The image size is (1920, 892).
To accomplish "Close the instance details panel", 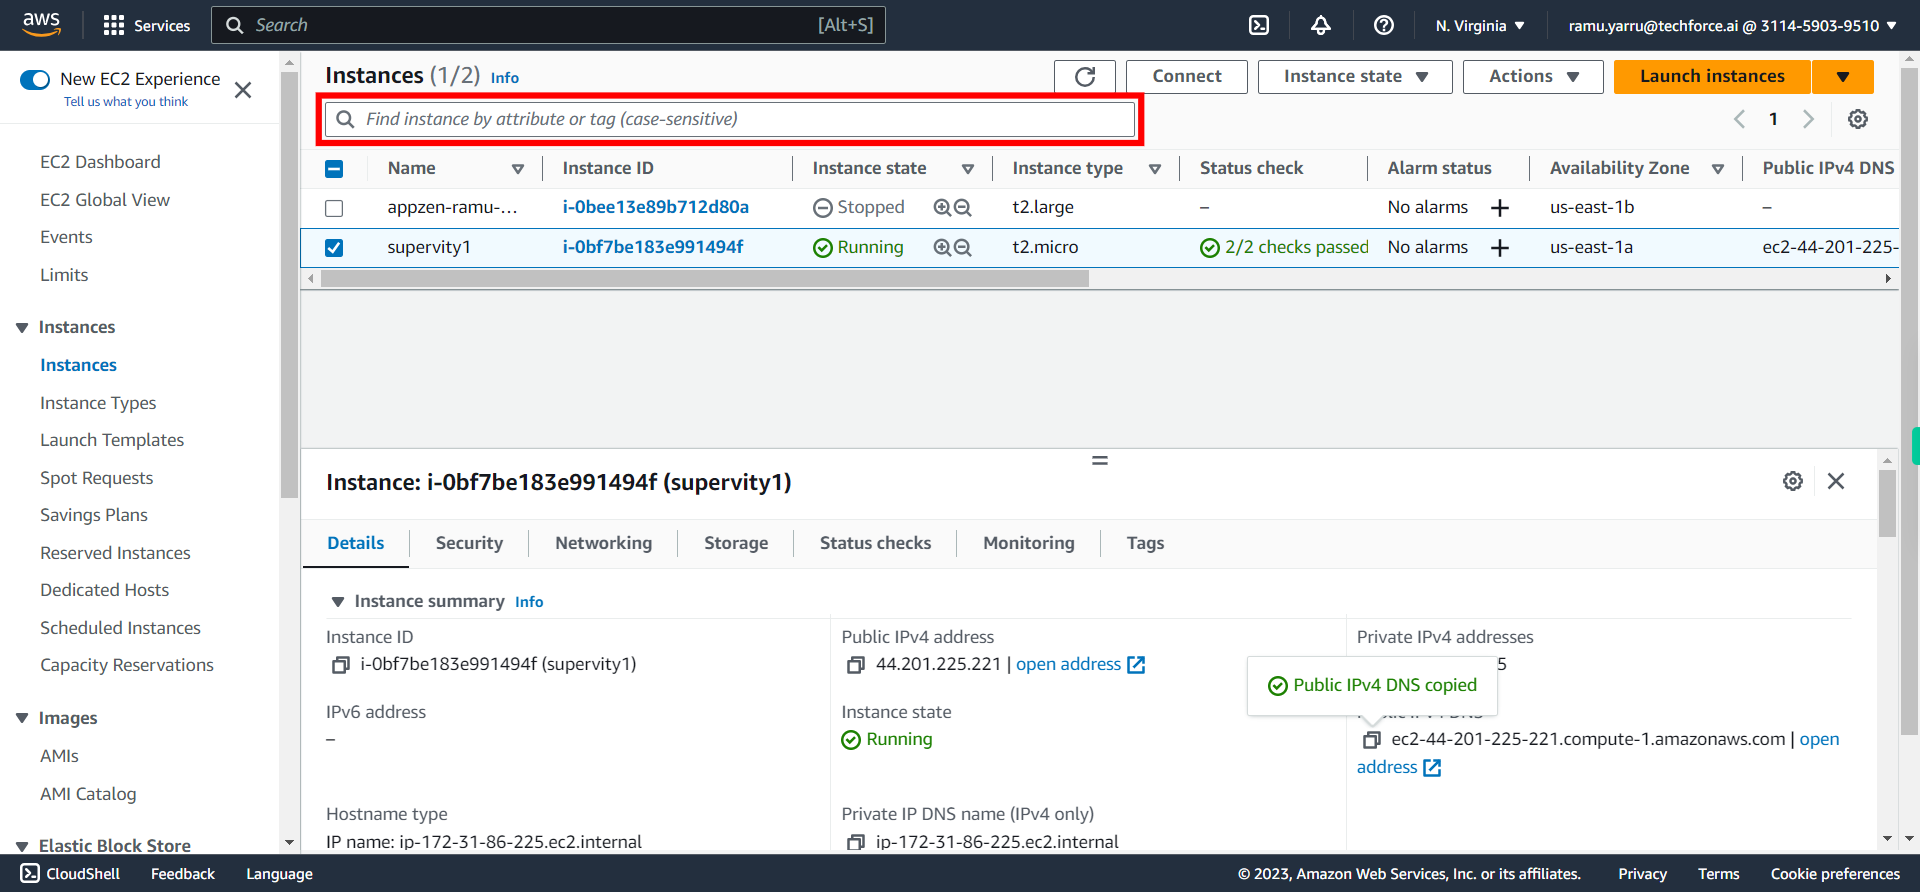I will coord(1836,481).
